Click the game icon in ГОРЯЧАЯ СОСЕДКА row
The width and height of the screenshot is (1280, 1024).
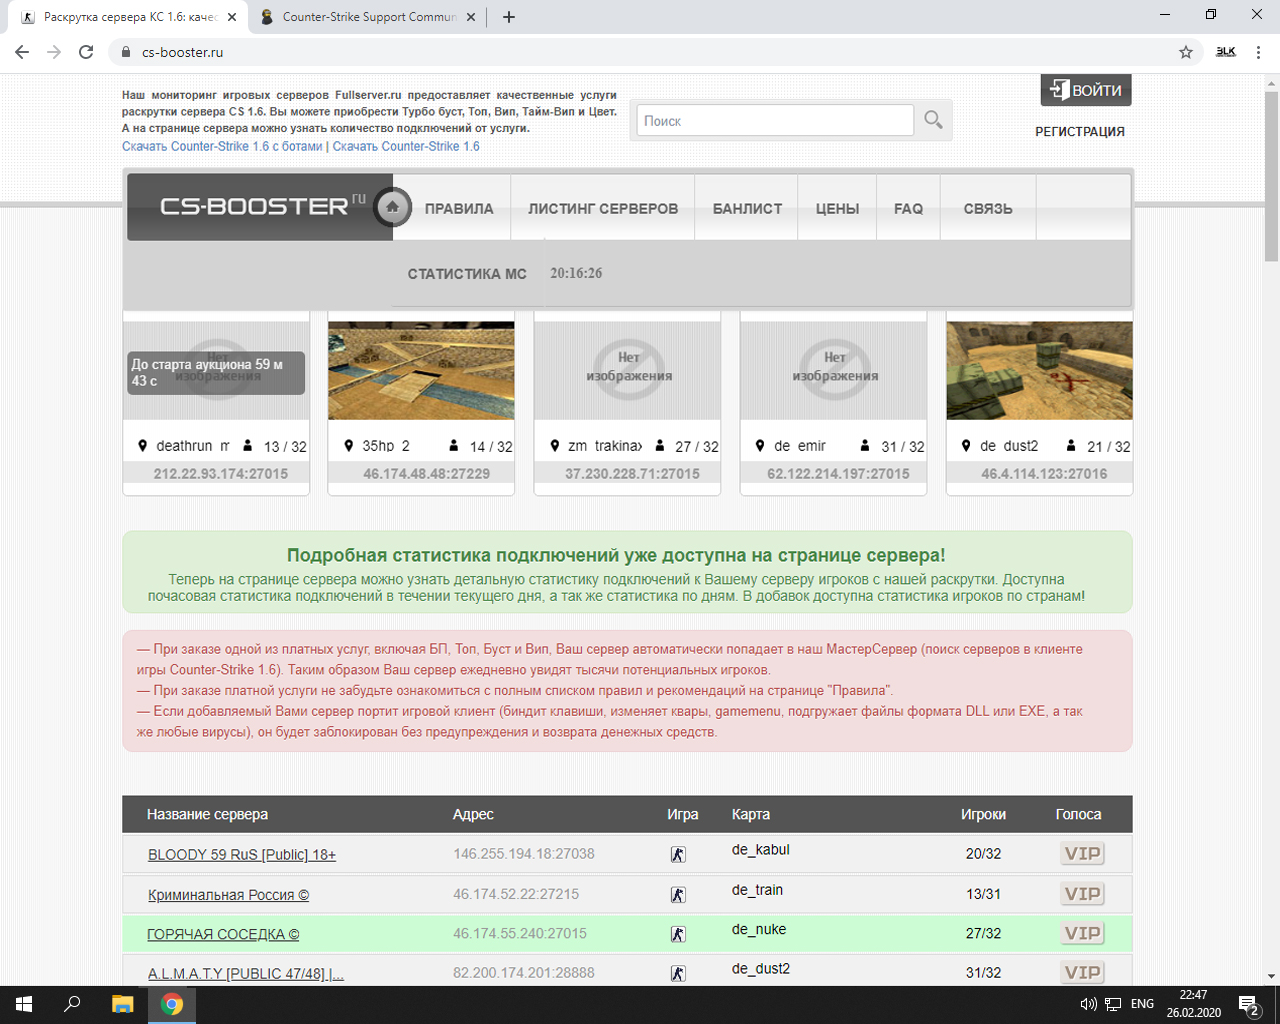[678, 934]
